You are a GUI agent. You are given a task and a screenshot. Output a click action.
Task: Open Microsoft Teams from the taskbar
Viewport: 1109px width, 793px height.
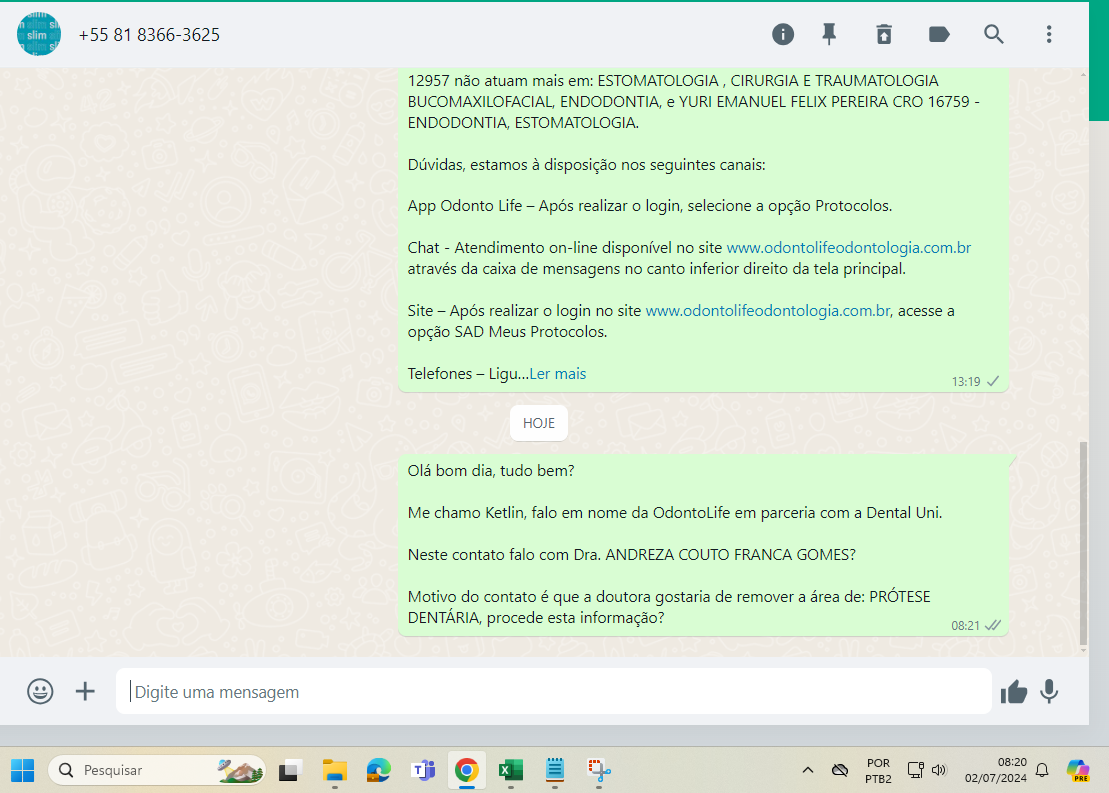423,770
